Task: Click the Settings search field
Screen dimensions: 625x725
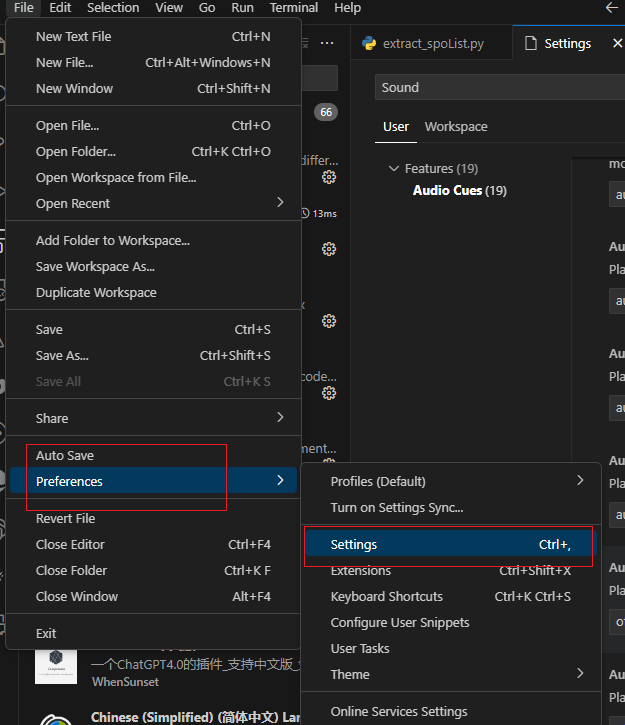Action: click(500, 87)
